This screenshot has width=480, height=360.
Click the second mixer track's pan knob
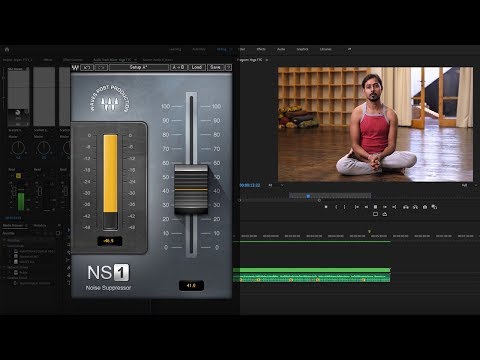[44, 148]
